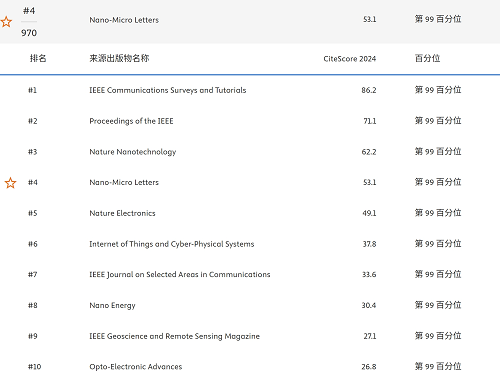This screenshot has height=385, width=500.
Task: Click the 53.1 value in the top summary row
Action: coord(370,19)
